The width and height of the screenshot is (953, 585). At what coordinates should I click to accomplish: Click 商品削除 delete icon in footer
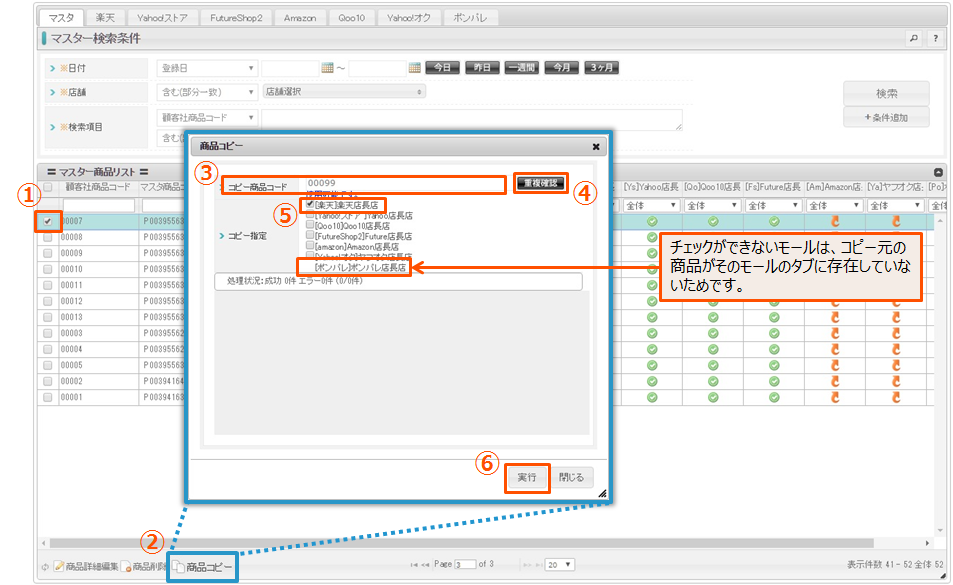126,566
